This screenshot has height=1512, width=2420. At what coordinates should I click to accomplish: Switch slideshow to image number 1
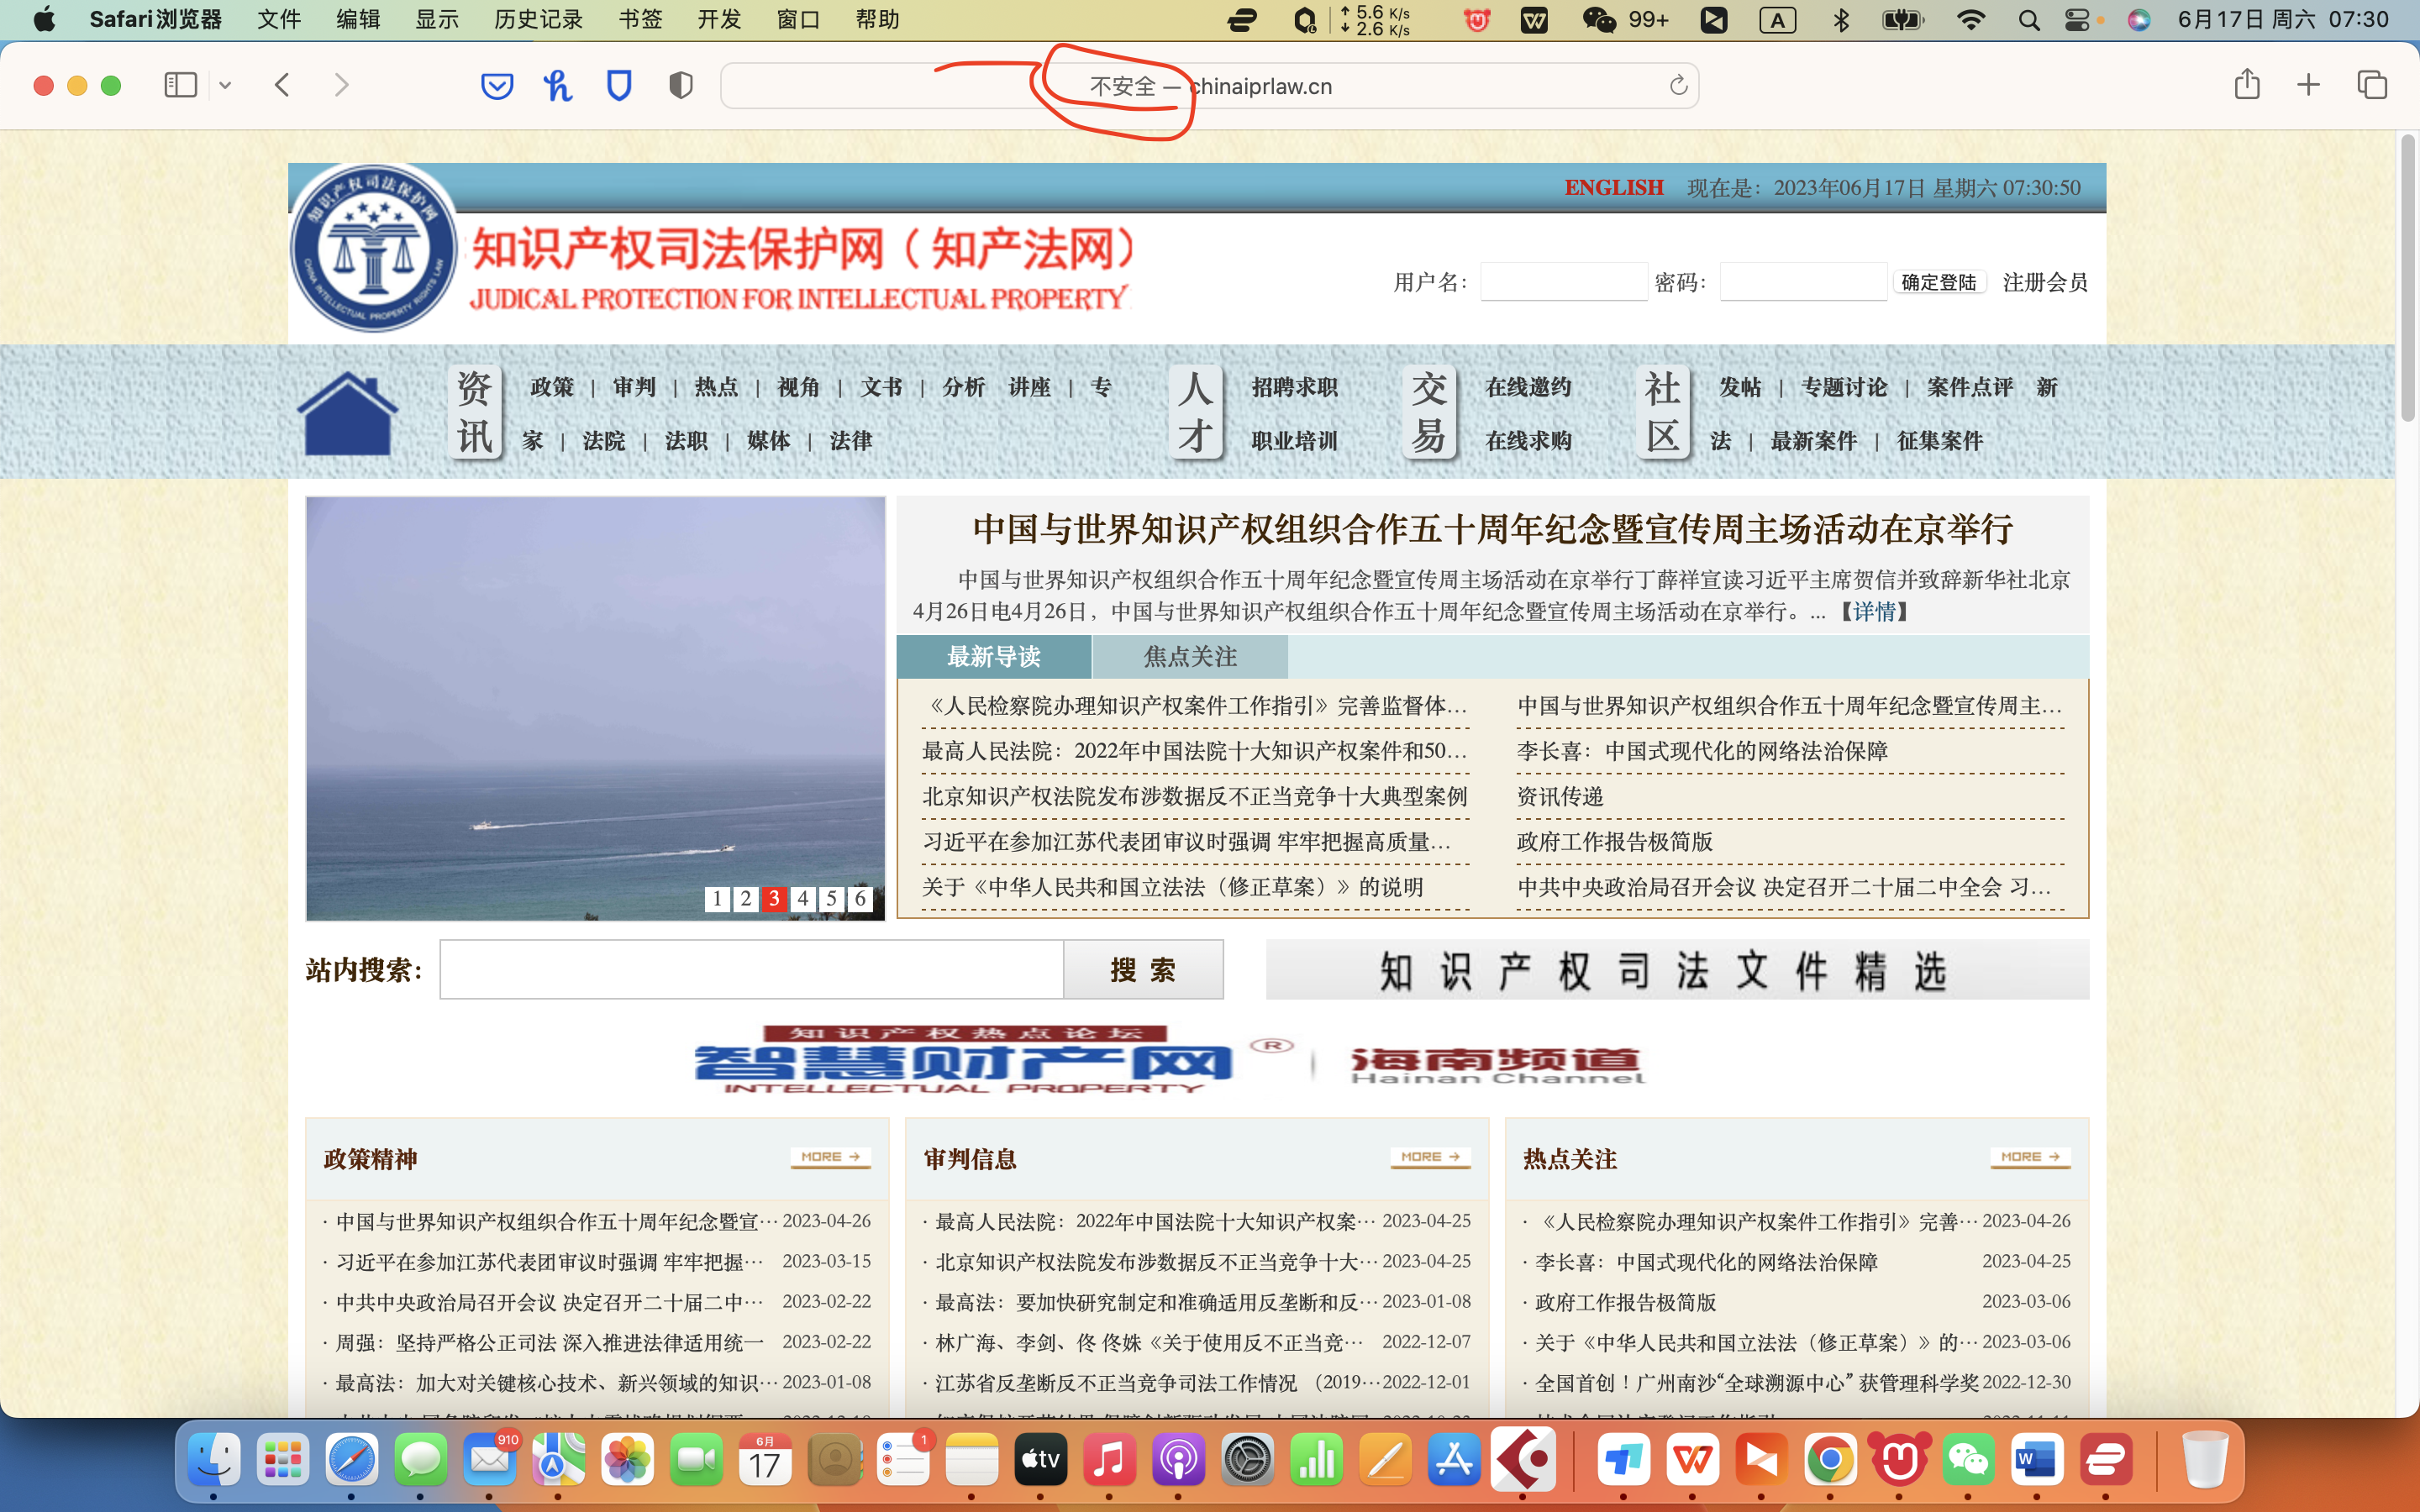point(717,898)
